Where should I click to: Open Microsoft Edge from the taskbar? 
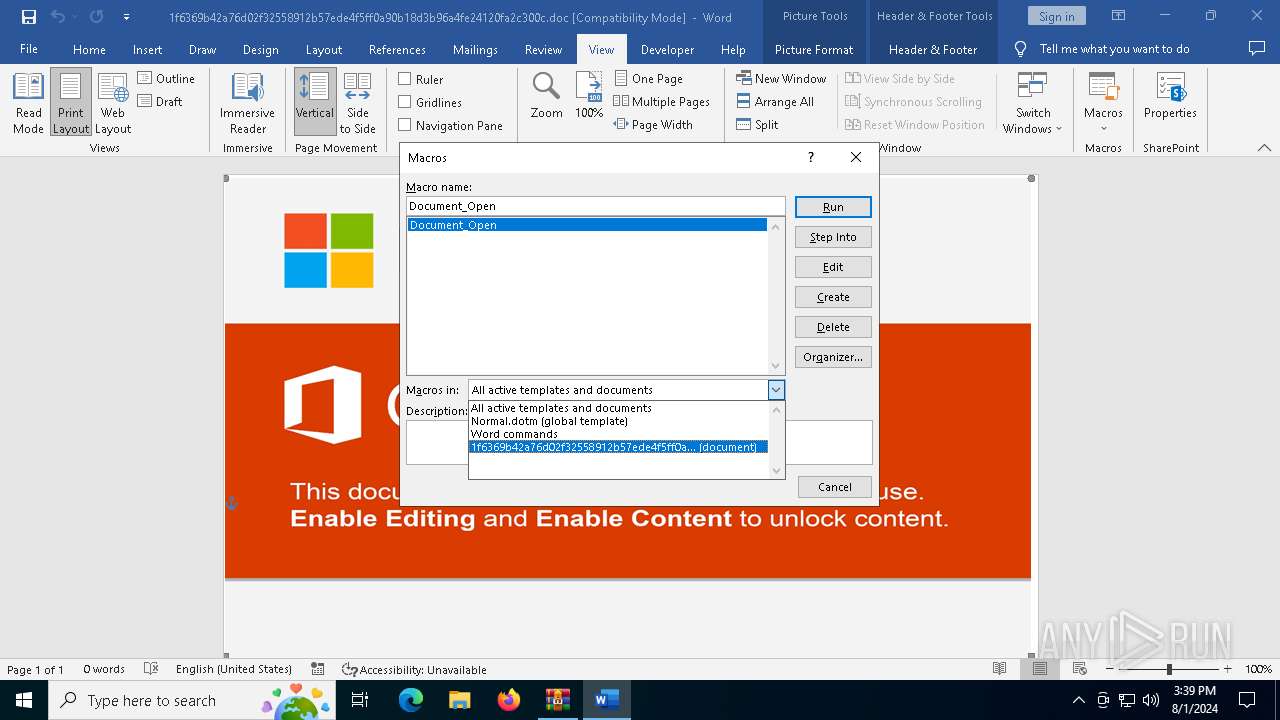411,700
